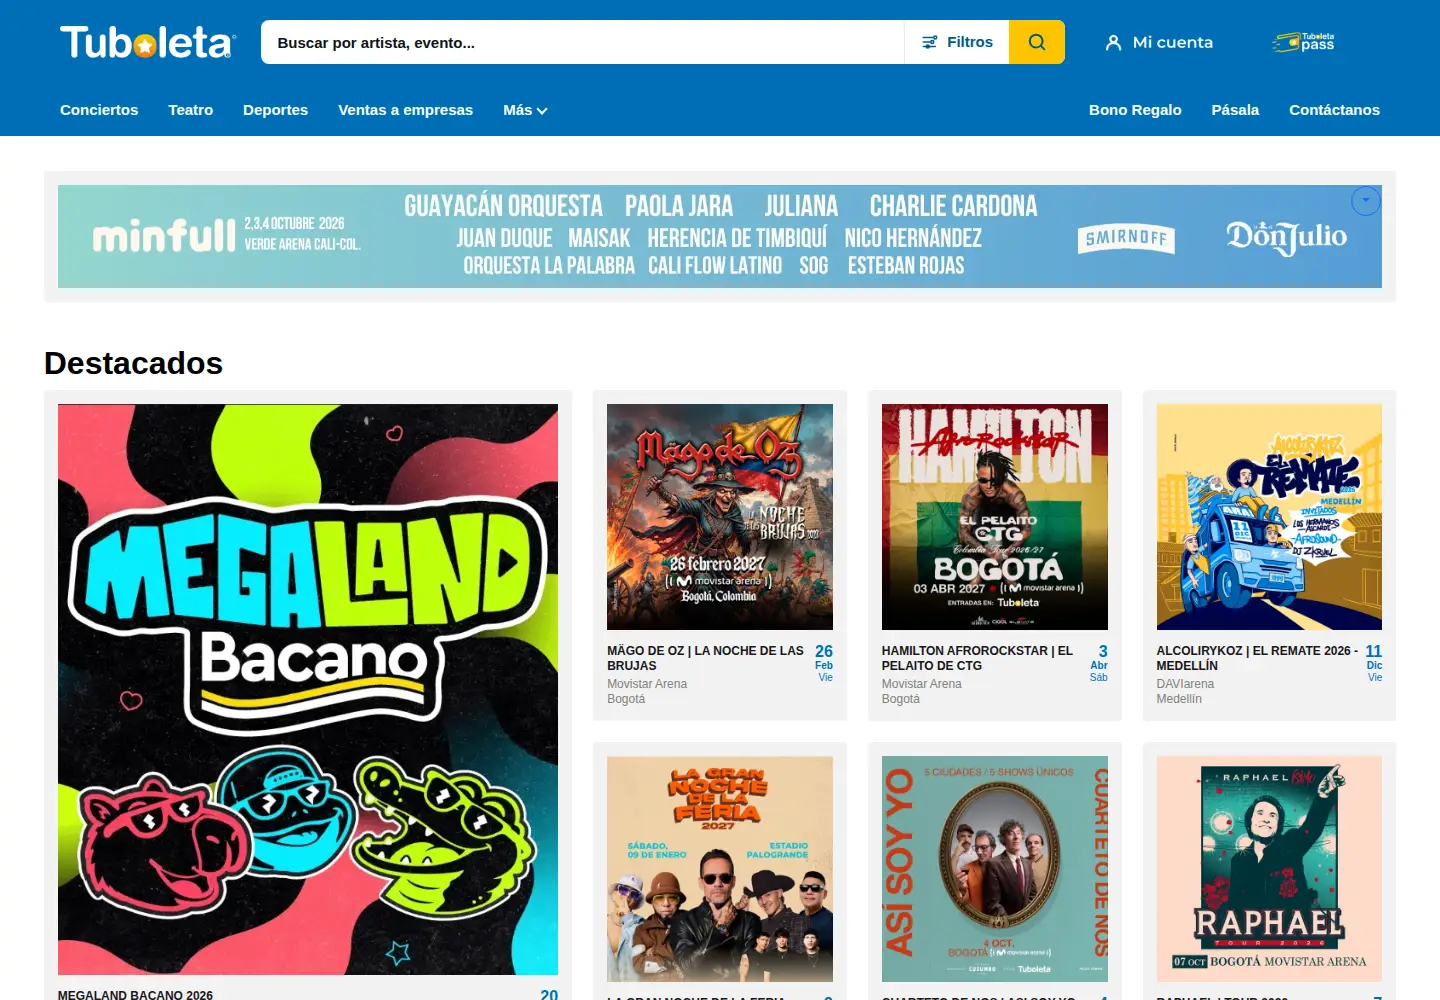Viewport: 1440px width, 1000px height.
Task: Click HAMILTON AFROROCKSTAR | EL PELAITO DE CTG title
Action: click(977, 658)
